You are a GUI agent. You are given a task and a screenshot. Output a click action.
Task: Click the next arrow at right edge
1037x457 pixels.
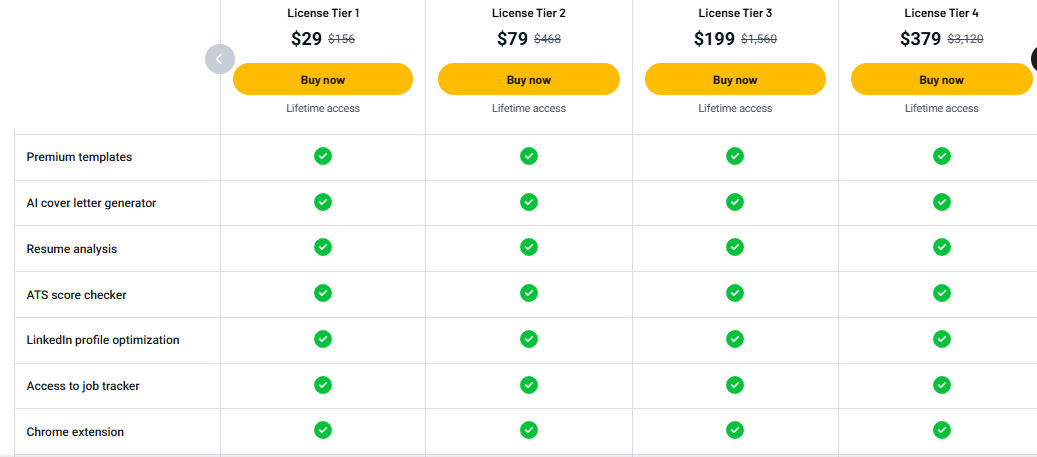[x=1033, y=59]
